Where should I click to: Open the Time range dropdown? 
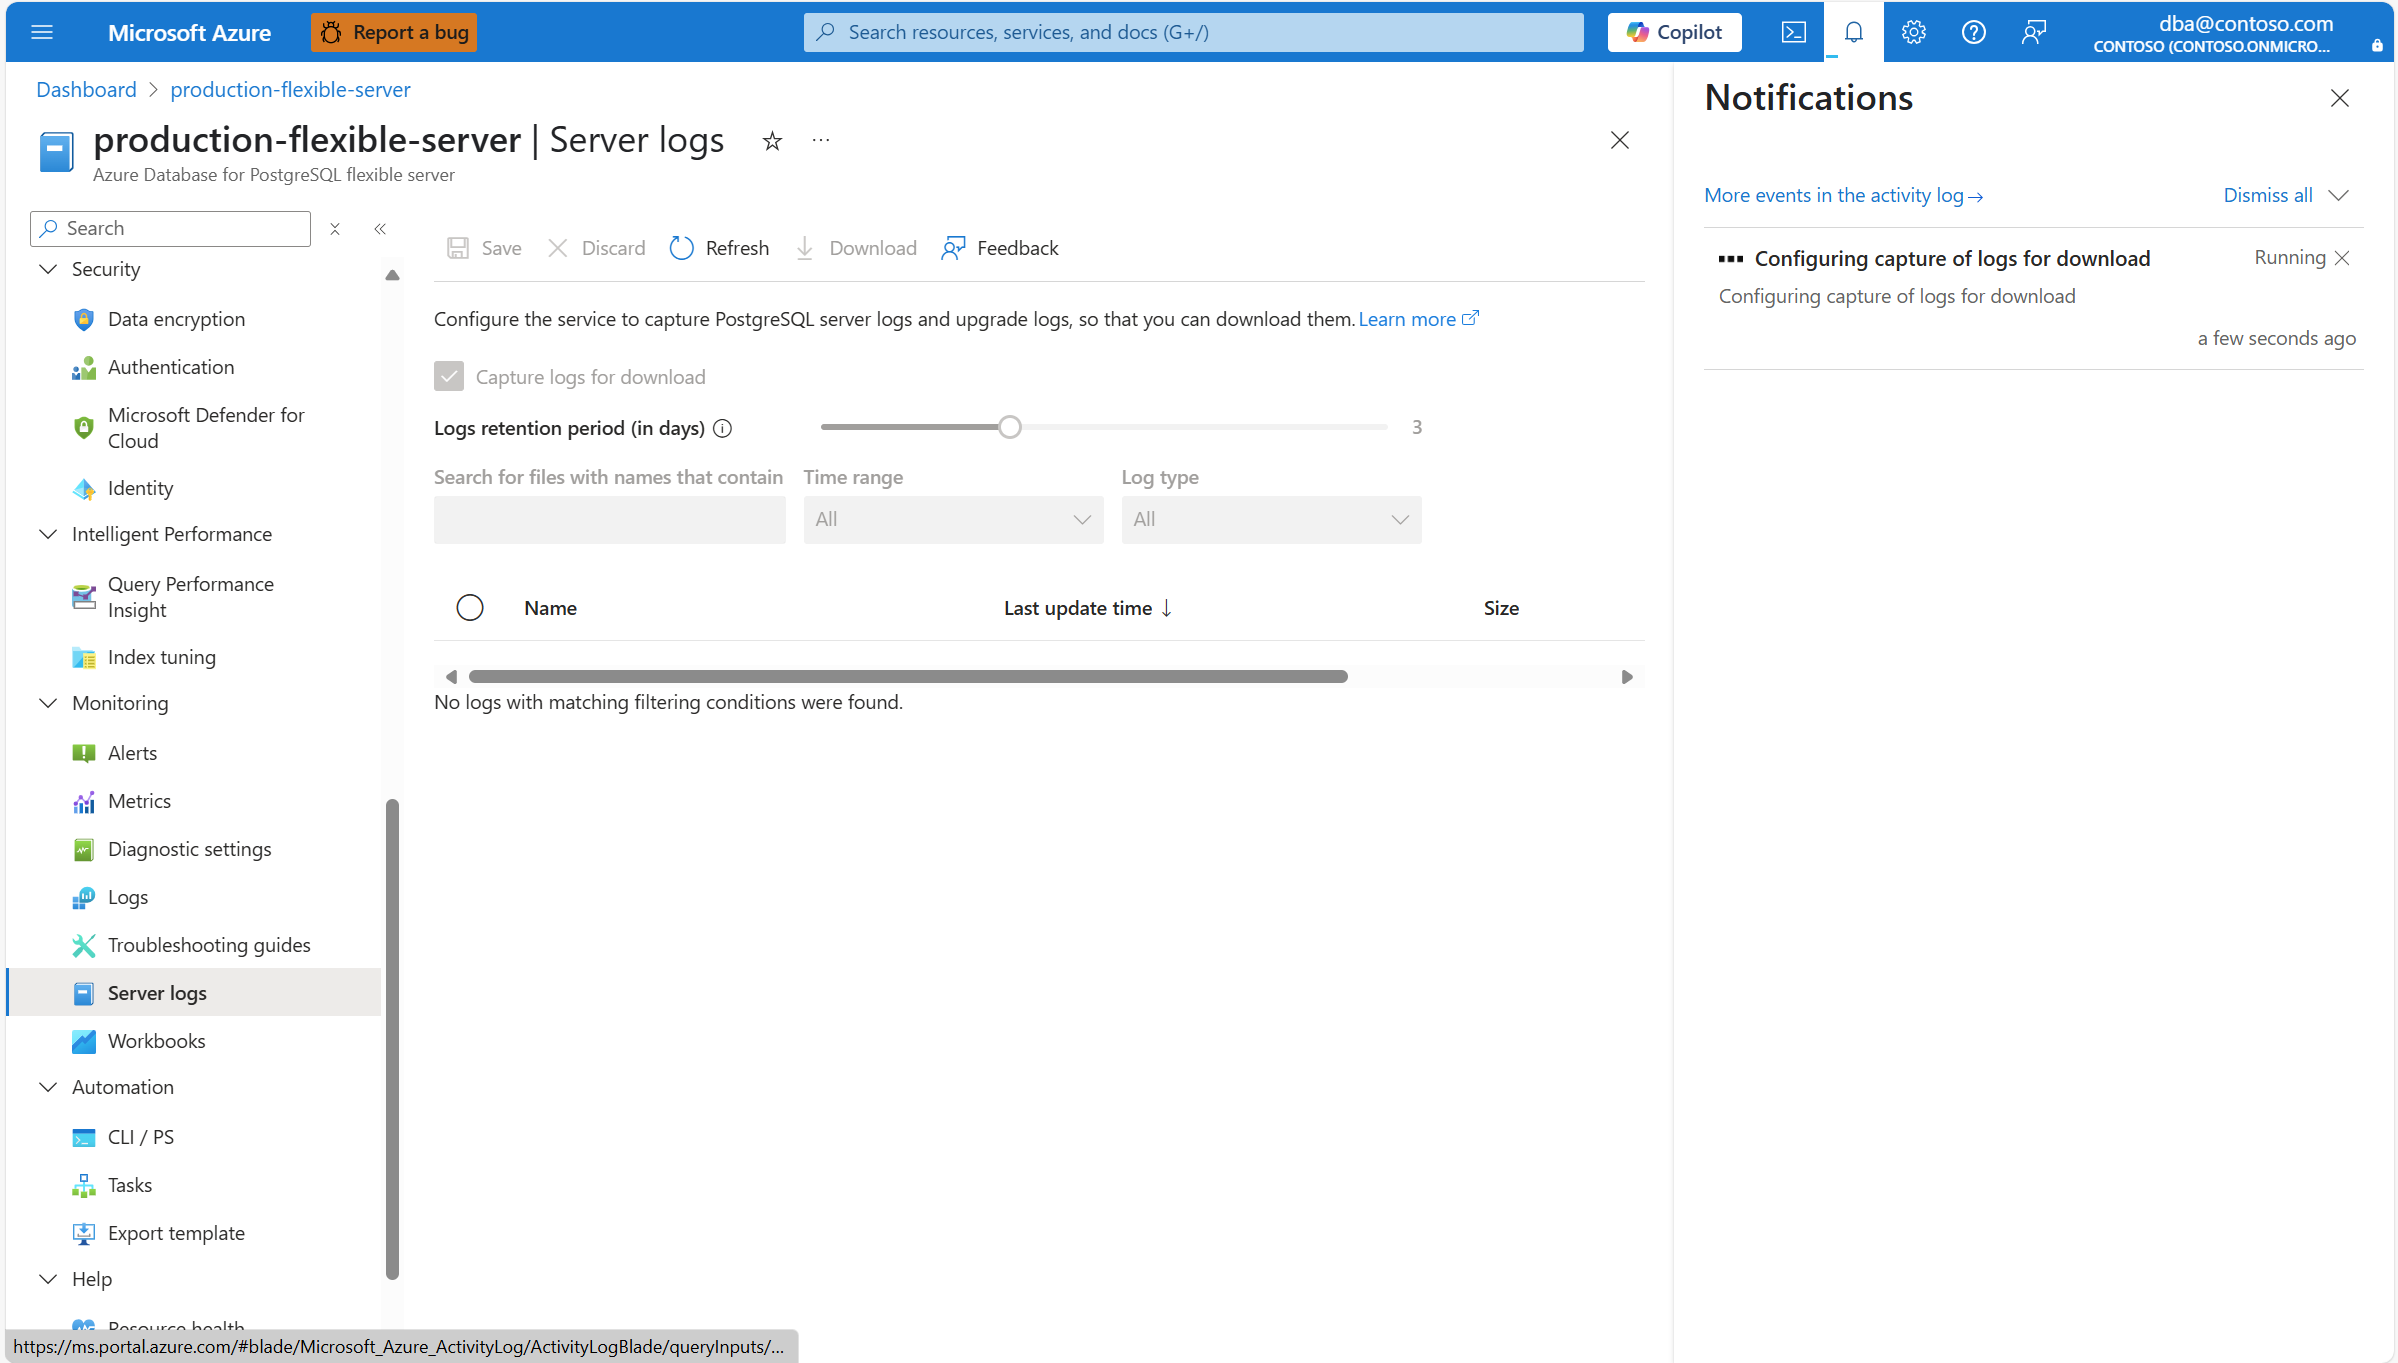point(953,520)
